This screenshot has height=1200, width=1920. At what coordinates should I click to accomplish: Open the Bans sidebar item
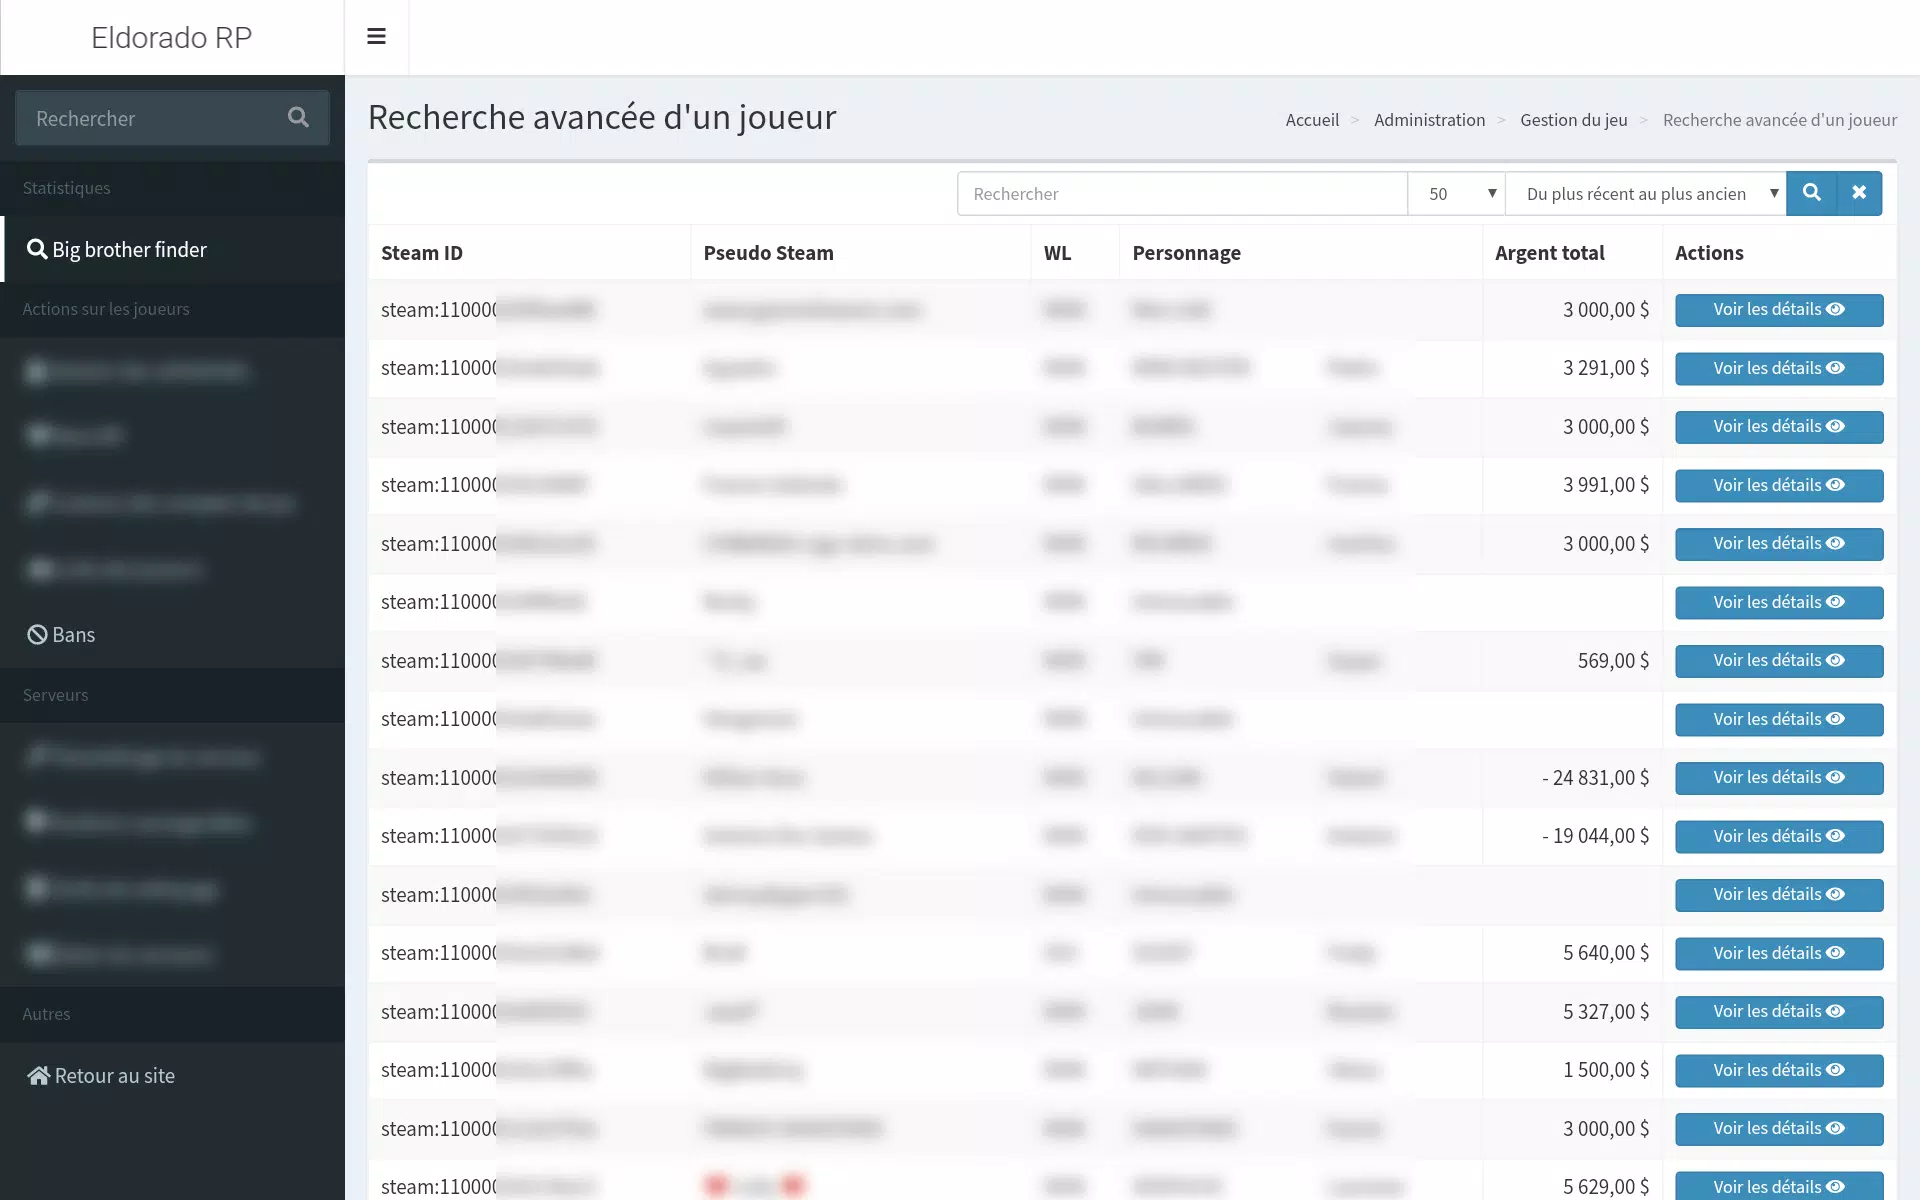[x=172, y=635]
